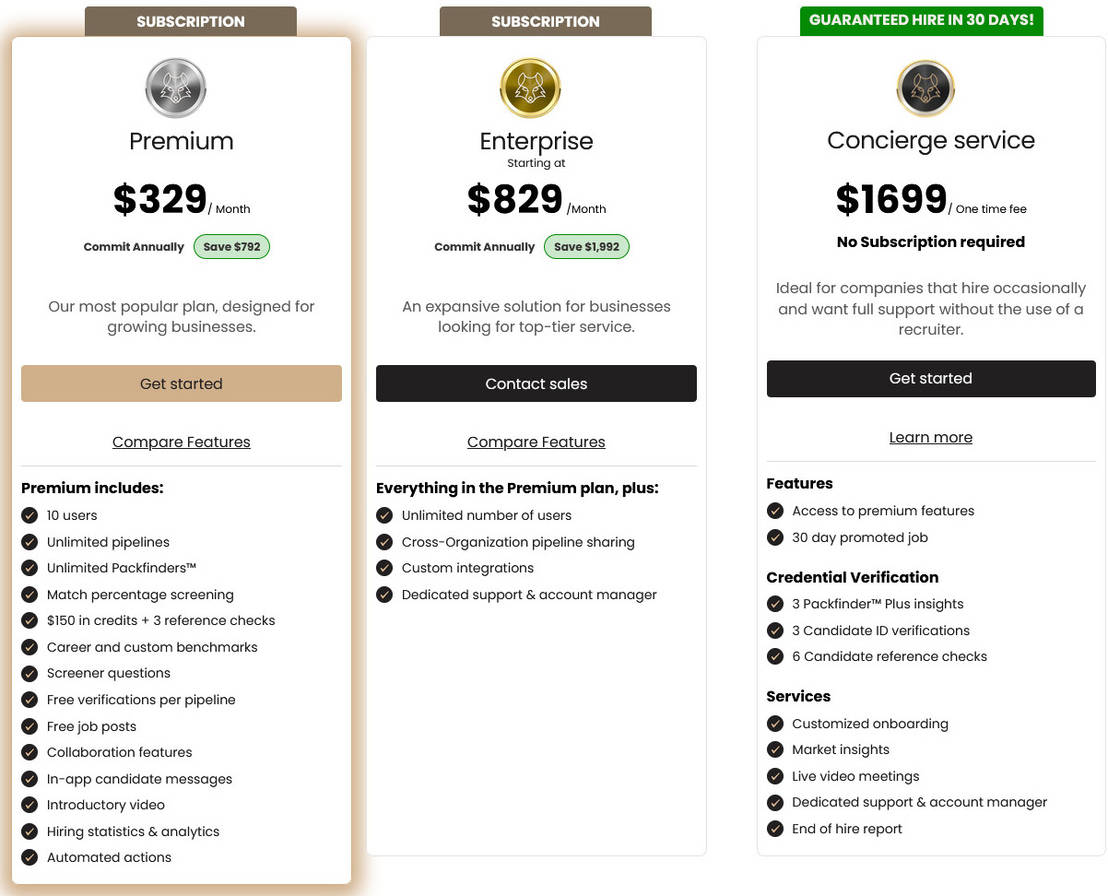1108x896 pixels.
Task: Open 'Compare Features' under Enterprise plan
Action: [536, 441]
